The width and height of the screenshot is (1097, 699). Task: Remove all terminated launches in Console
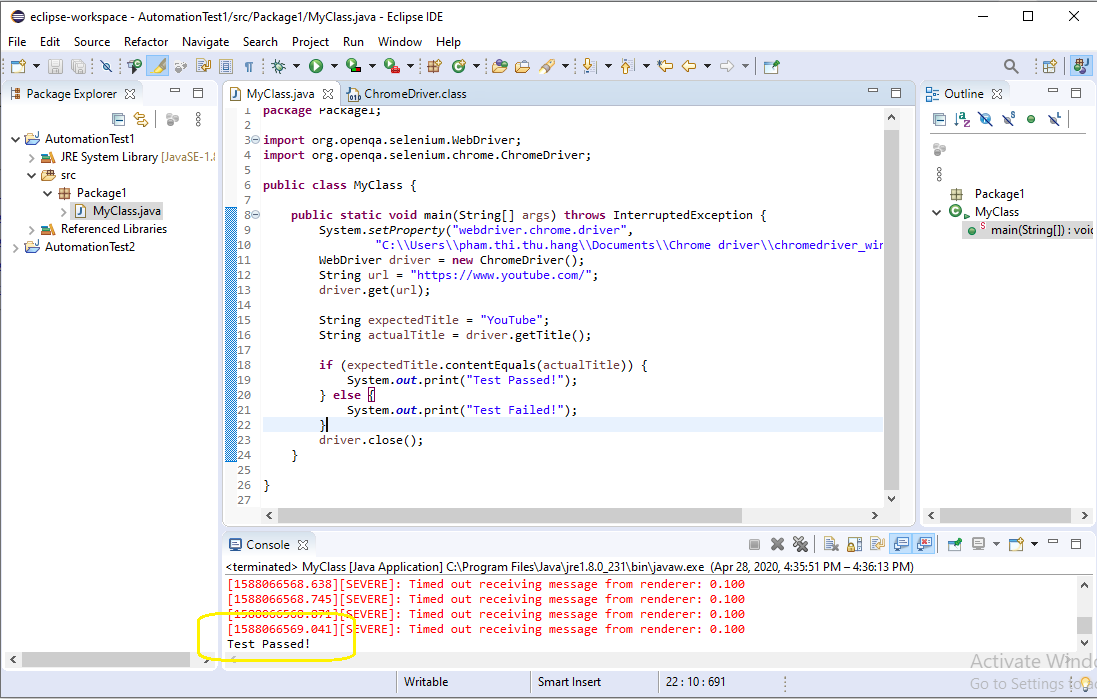click(x=800, y=544)
